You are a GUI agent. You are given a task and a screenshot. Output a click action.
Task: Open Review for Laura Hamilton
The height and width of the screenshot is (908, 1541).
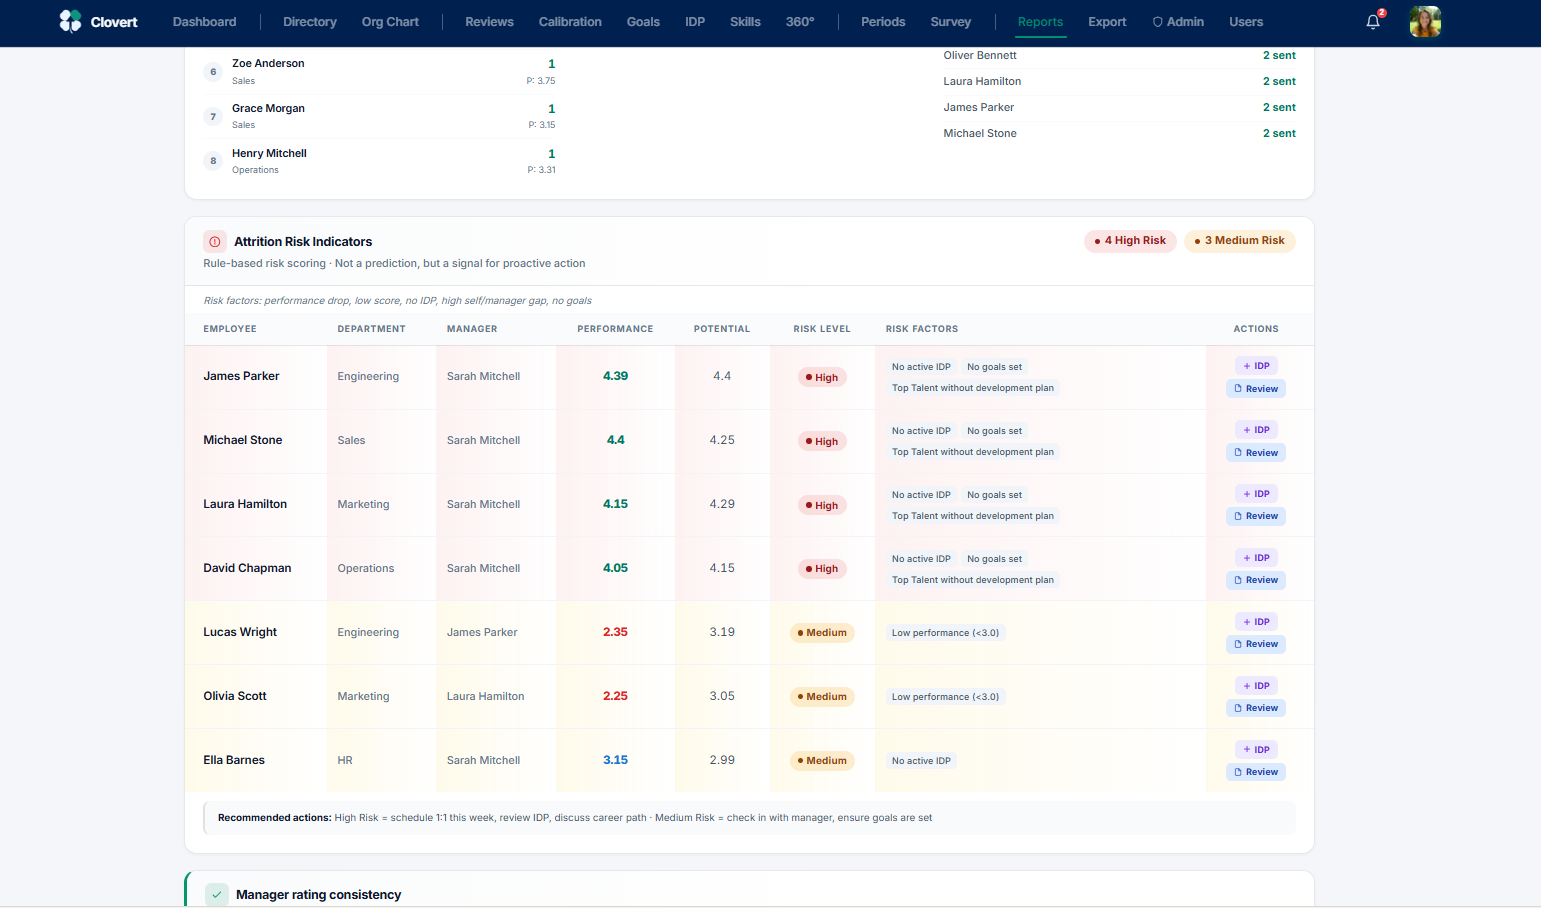click(1256, 516)
